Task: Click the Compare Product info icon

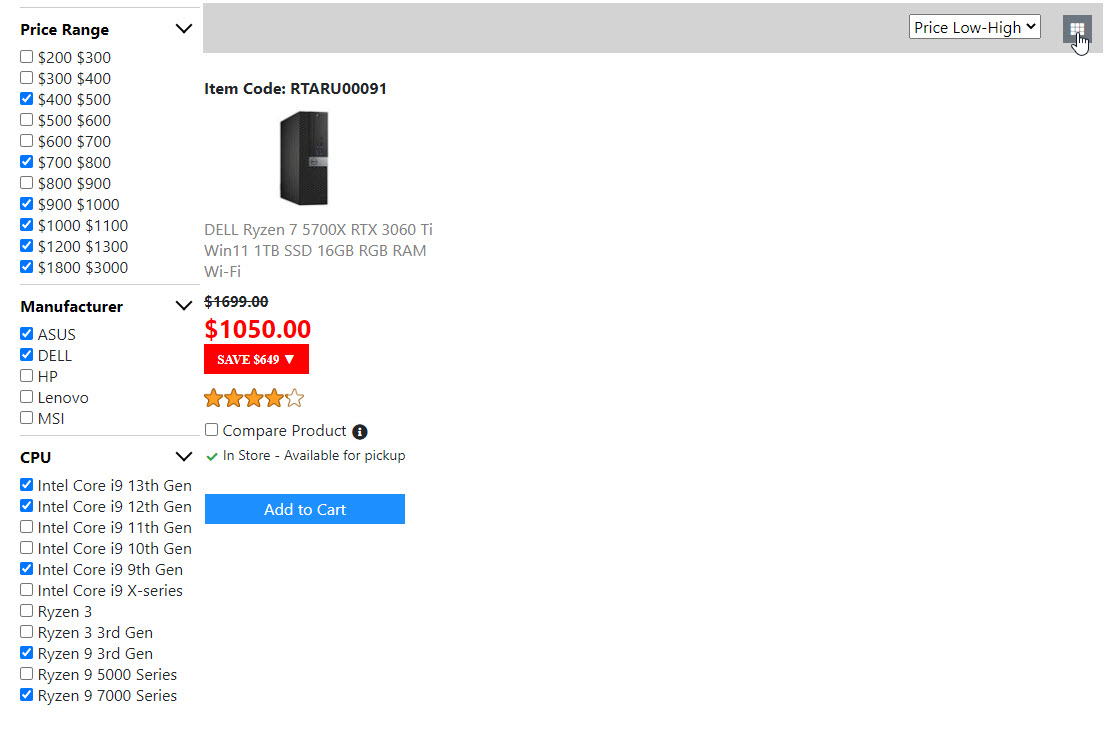Action: [360, 432]
